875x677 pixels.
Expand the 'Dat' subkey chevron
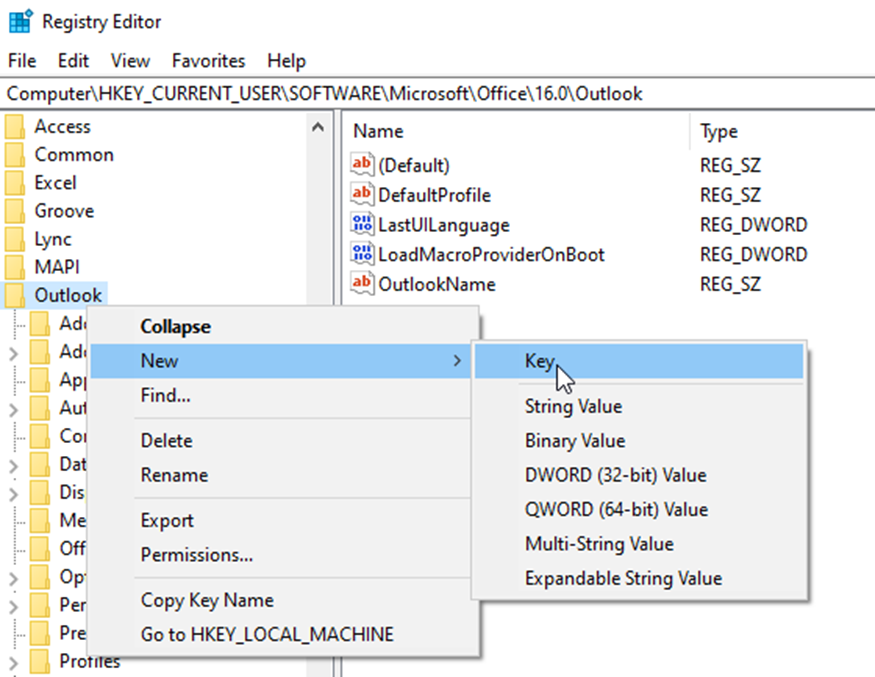(x=13, y=466)
